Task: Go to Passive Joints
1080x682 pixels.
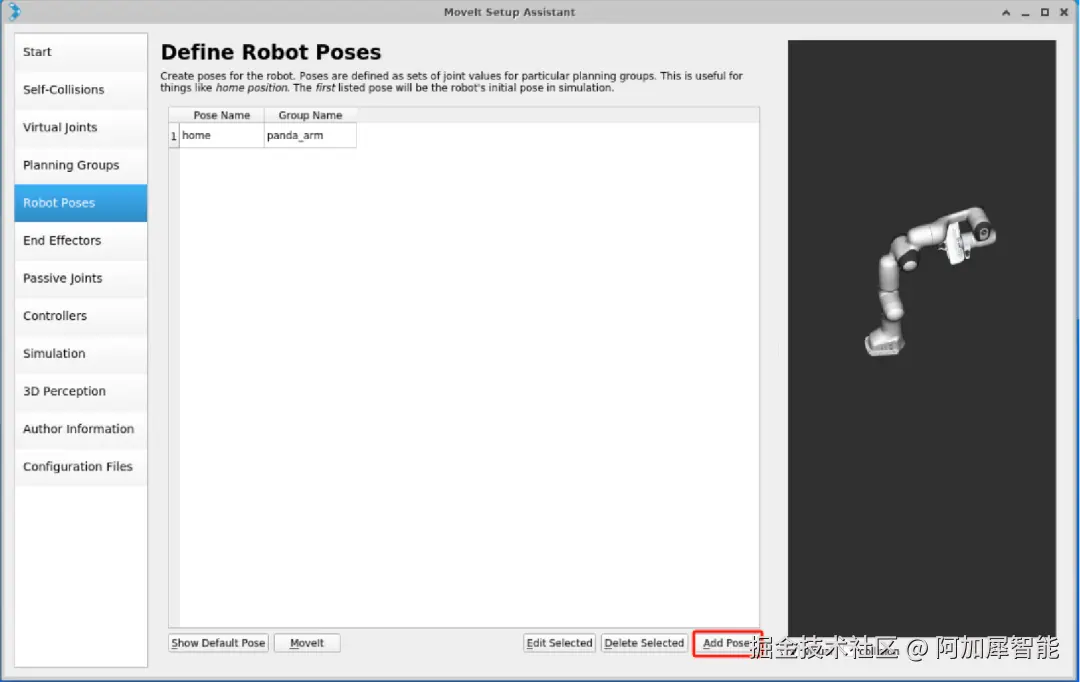Action: coord(81,278)
